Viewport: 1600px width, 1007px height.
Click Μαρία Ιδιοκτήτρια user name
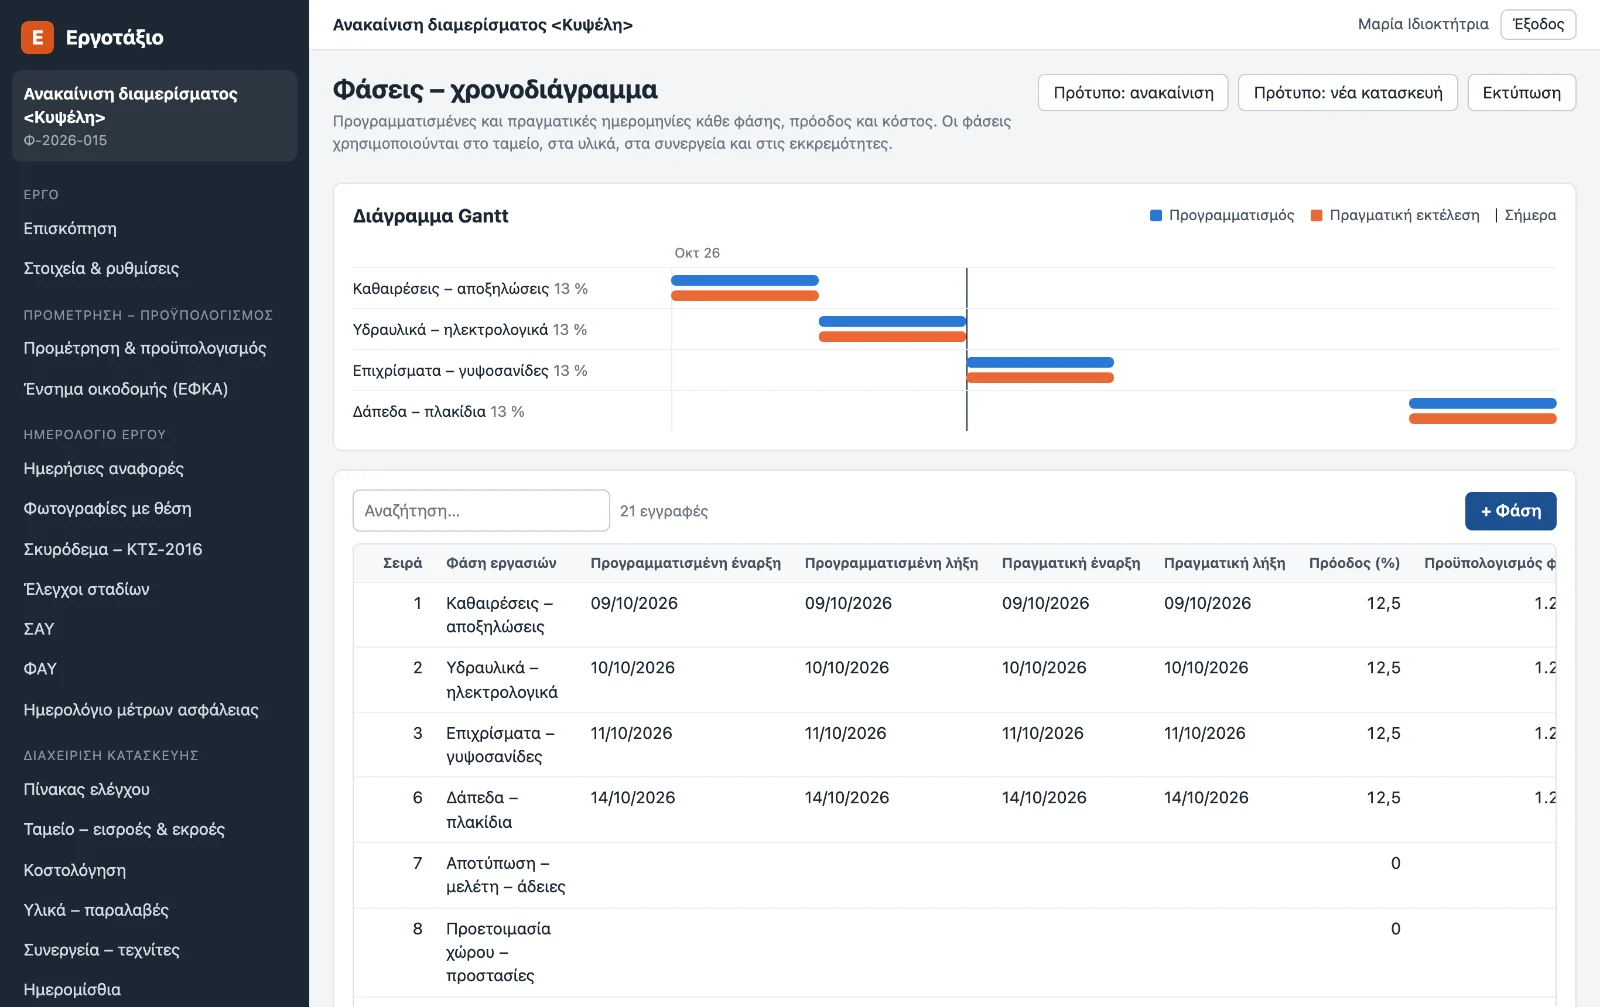1423,24
